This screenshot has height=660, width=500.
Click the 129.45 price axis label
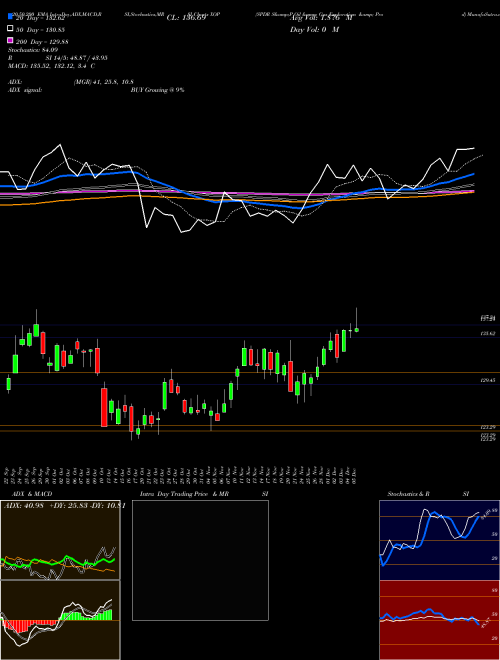pos(488,381)
